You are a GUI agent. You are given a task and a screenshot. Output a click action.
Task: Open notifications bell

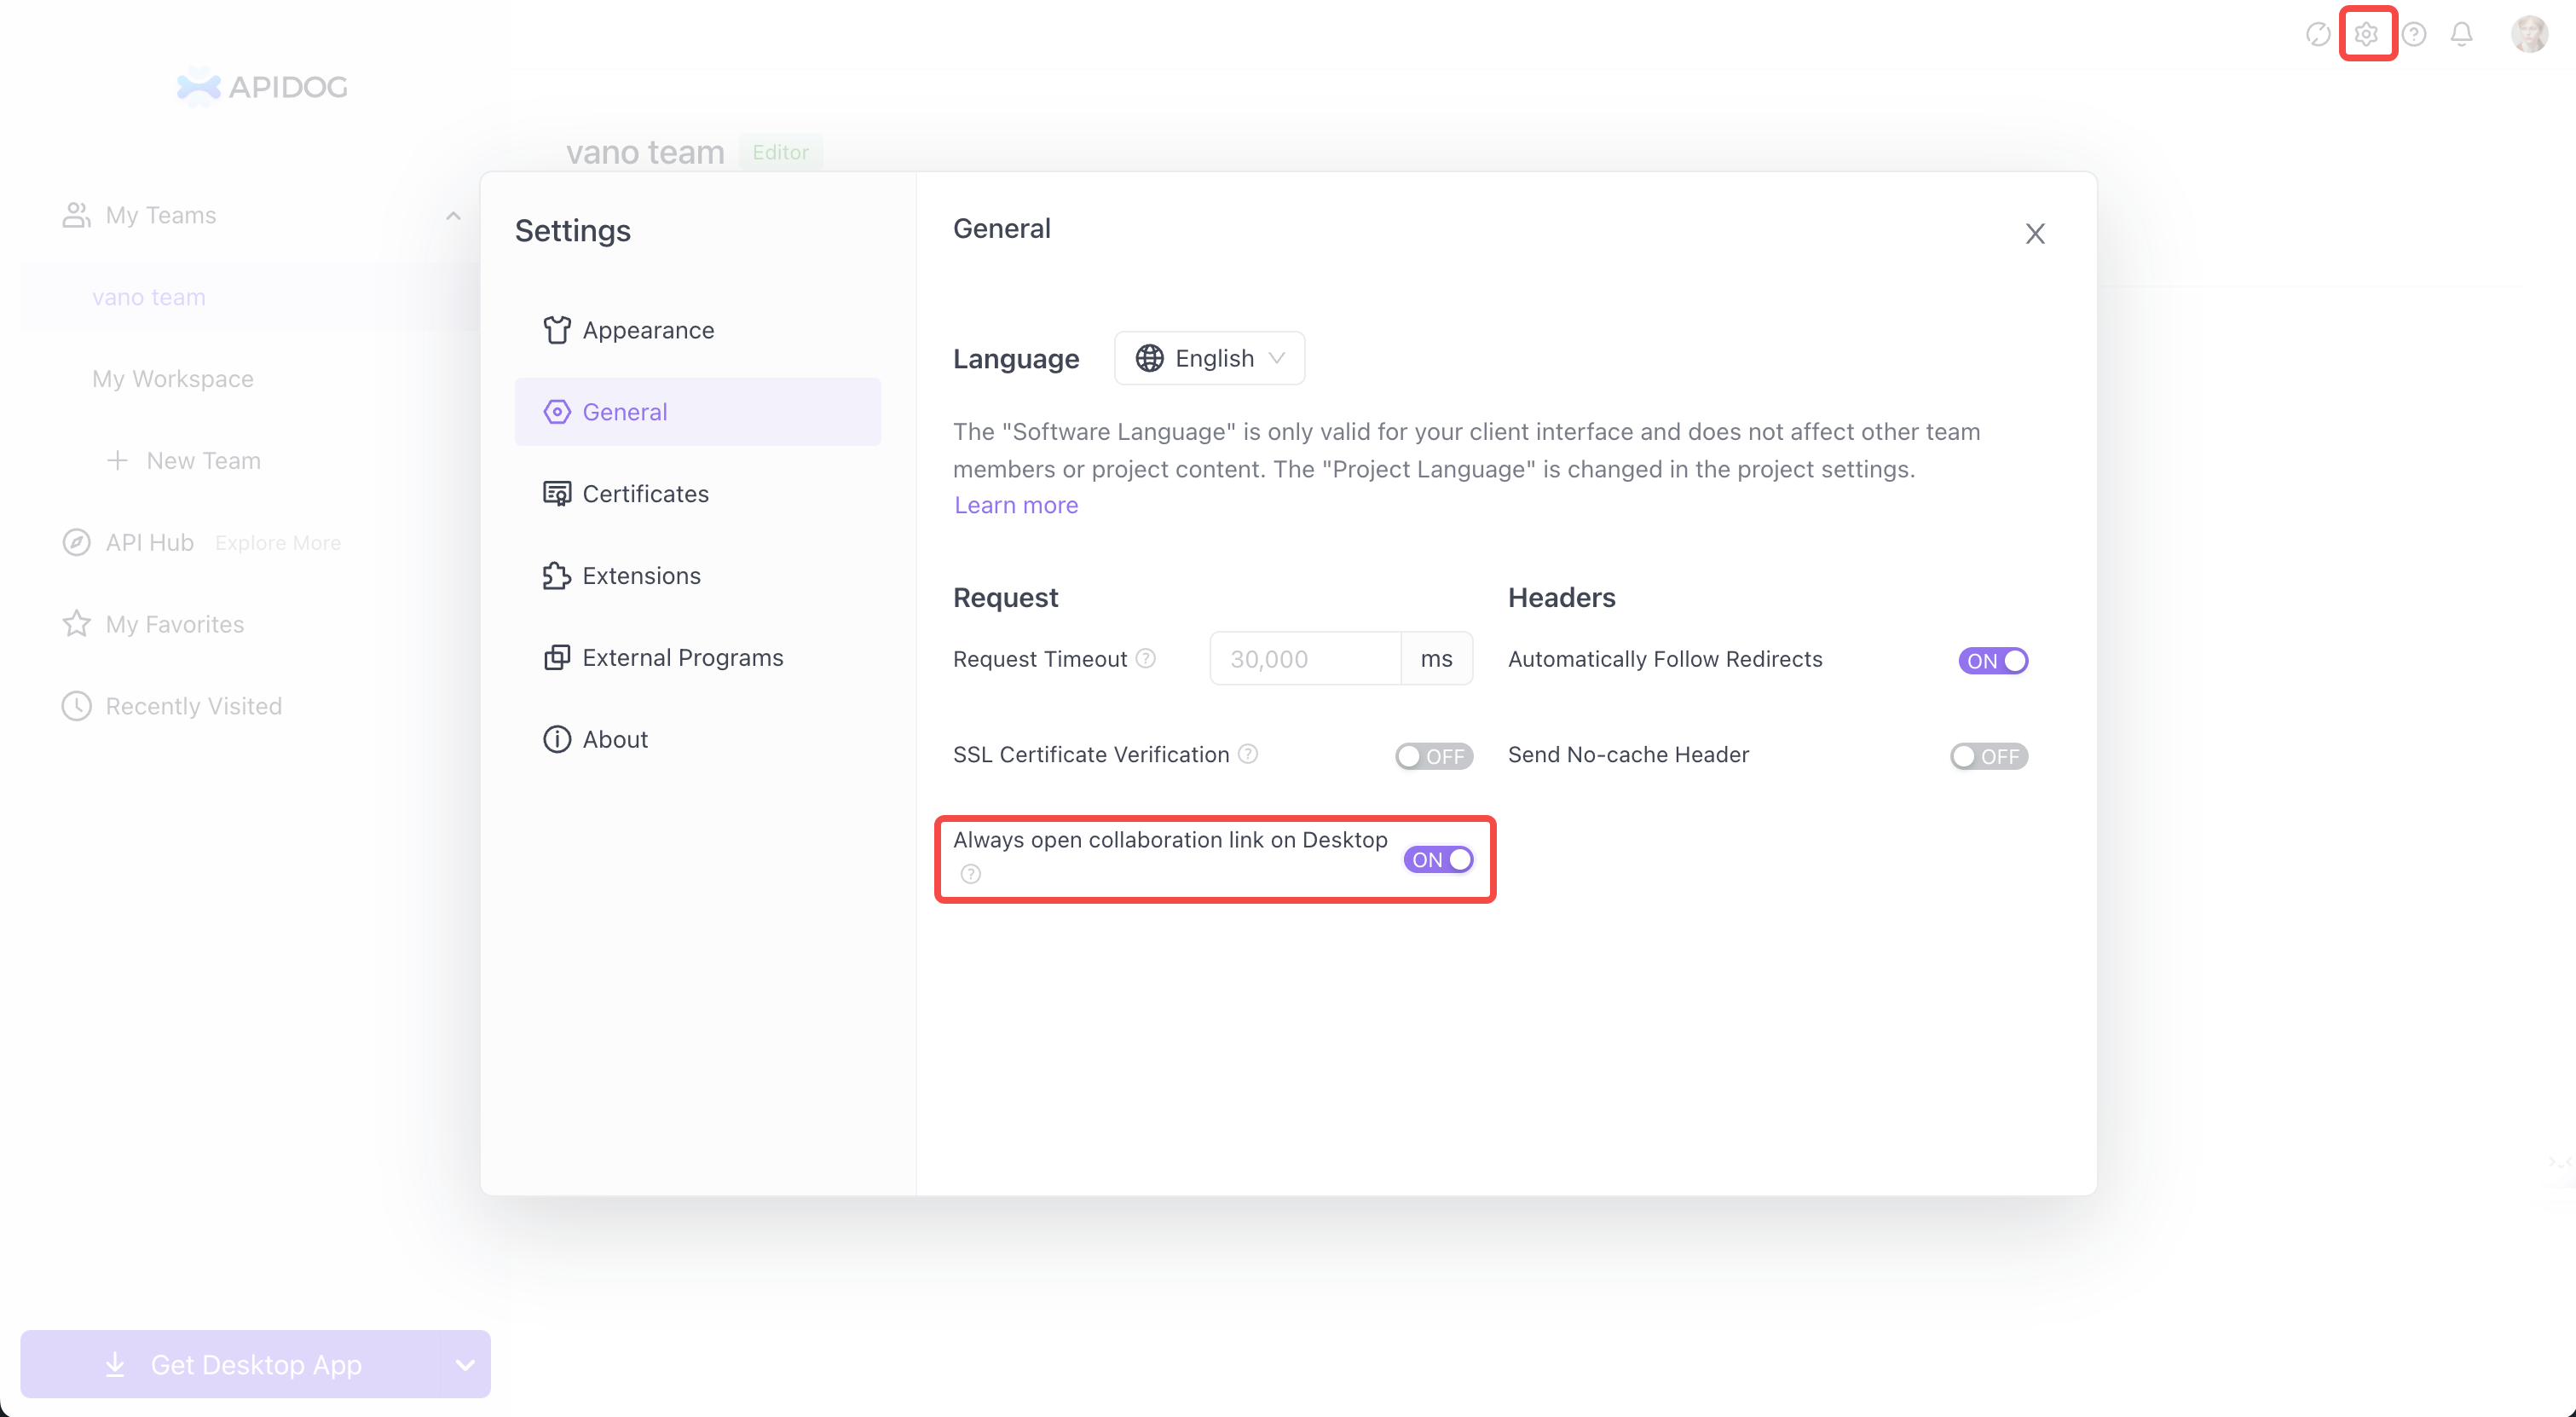(2462, 34)
